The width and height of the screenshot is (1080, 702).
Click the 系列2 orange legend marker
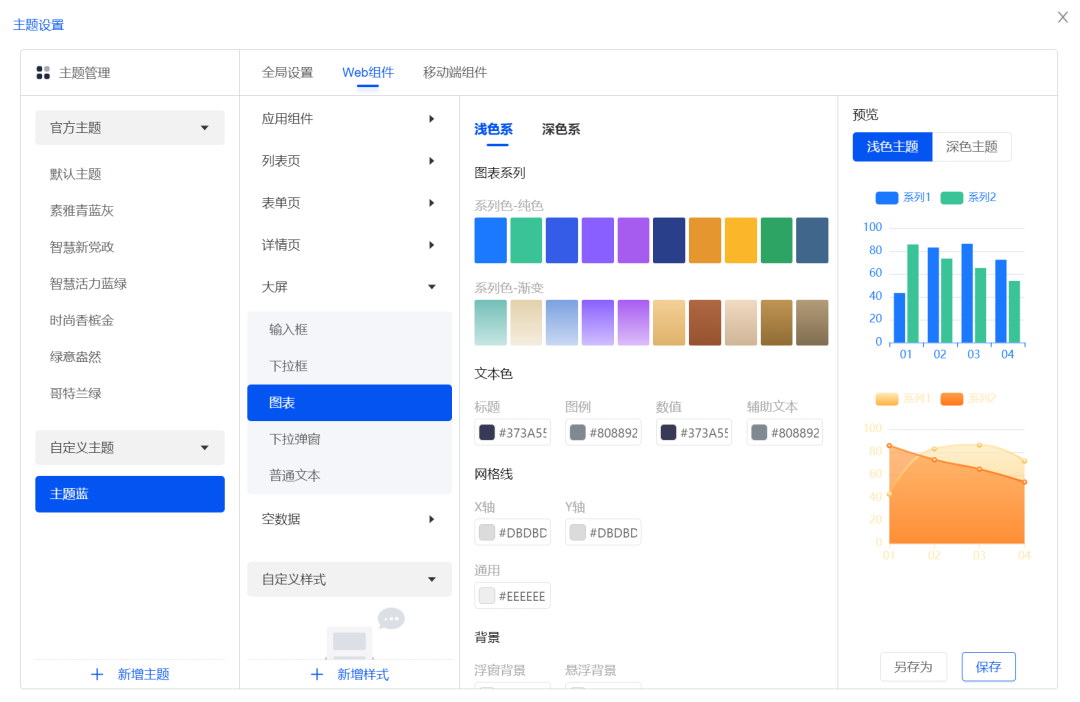951,399
